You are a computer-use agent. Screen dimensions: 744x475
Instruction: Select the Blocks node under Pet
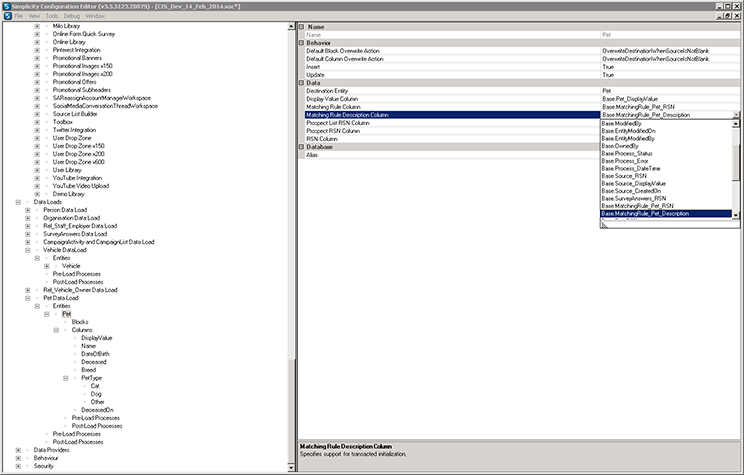click(x=80, y=322)
